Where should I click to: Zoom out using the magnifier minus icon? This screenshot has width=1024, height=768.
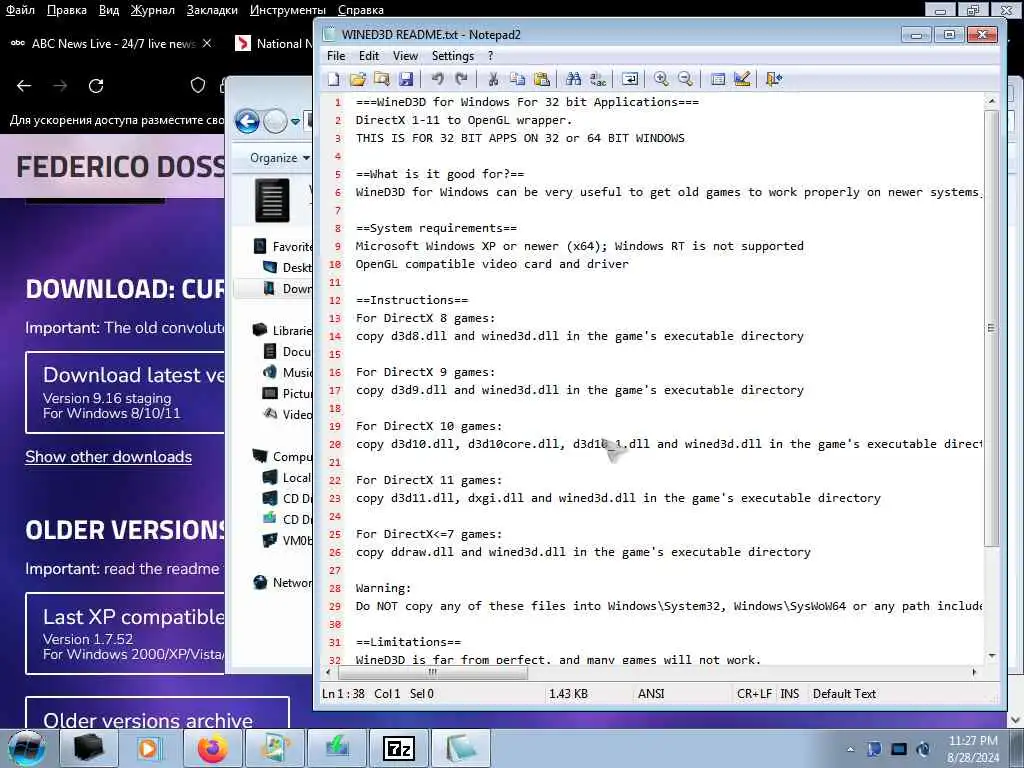[685, 79]
